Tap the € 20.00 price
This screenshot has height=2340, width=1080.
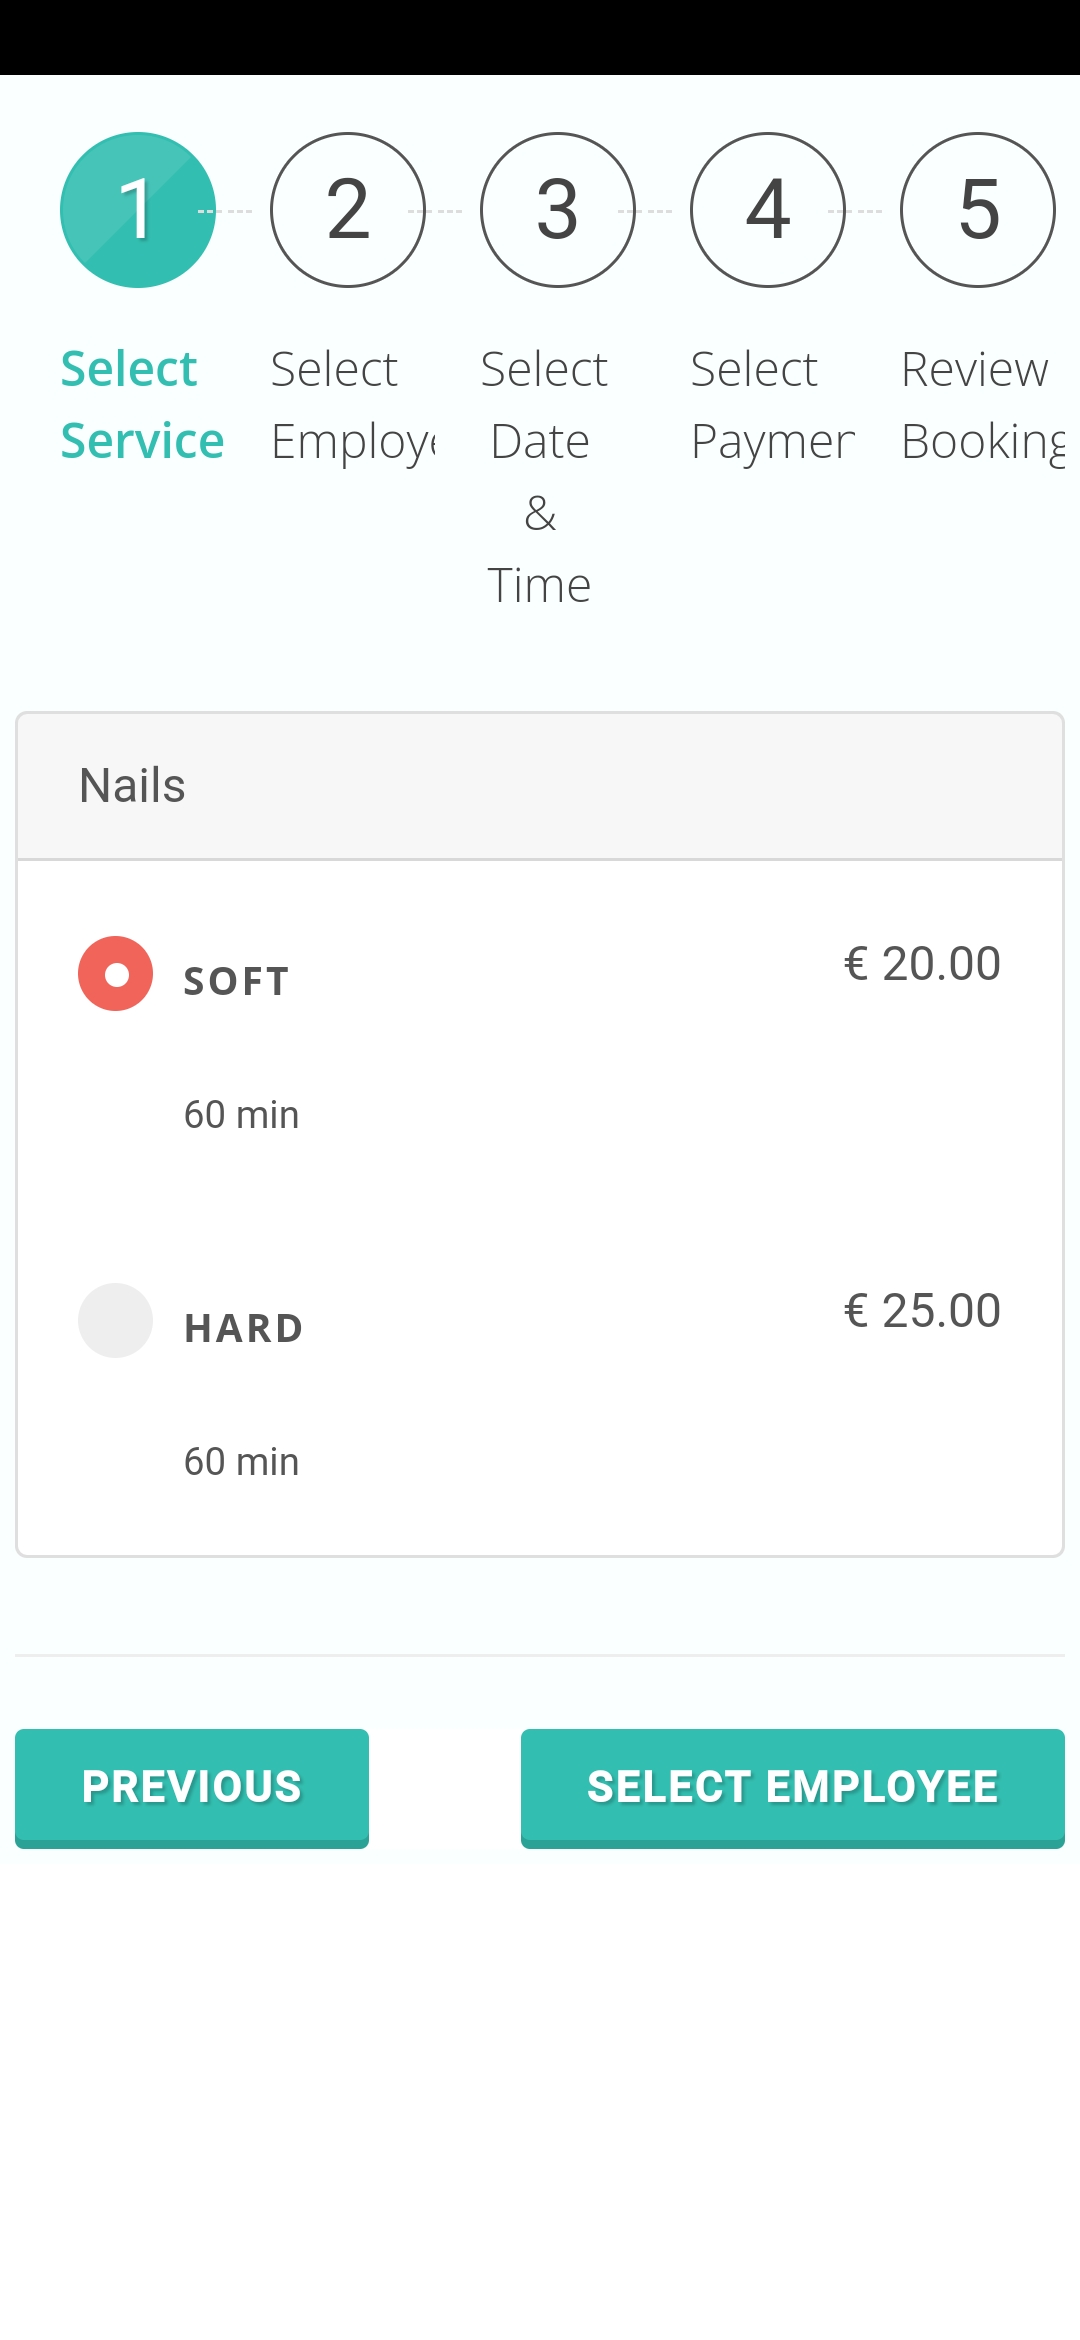[922, 964]
